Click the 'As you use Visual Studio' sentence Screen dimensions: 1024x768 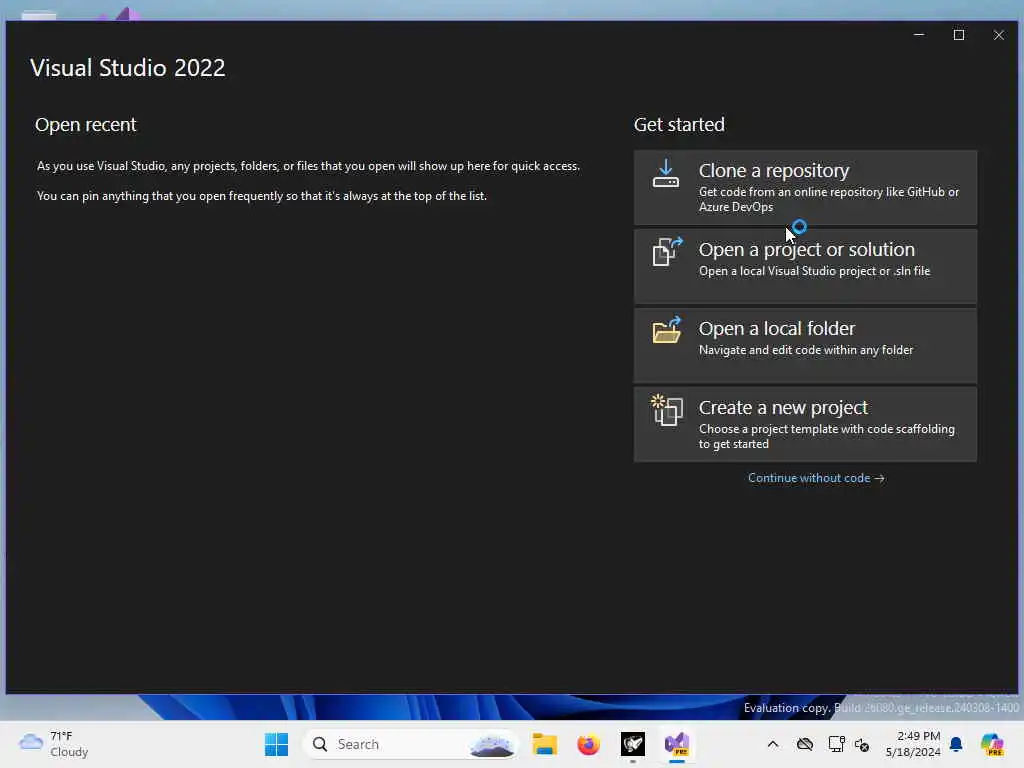[x=308, y=166]
